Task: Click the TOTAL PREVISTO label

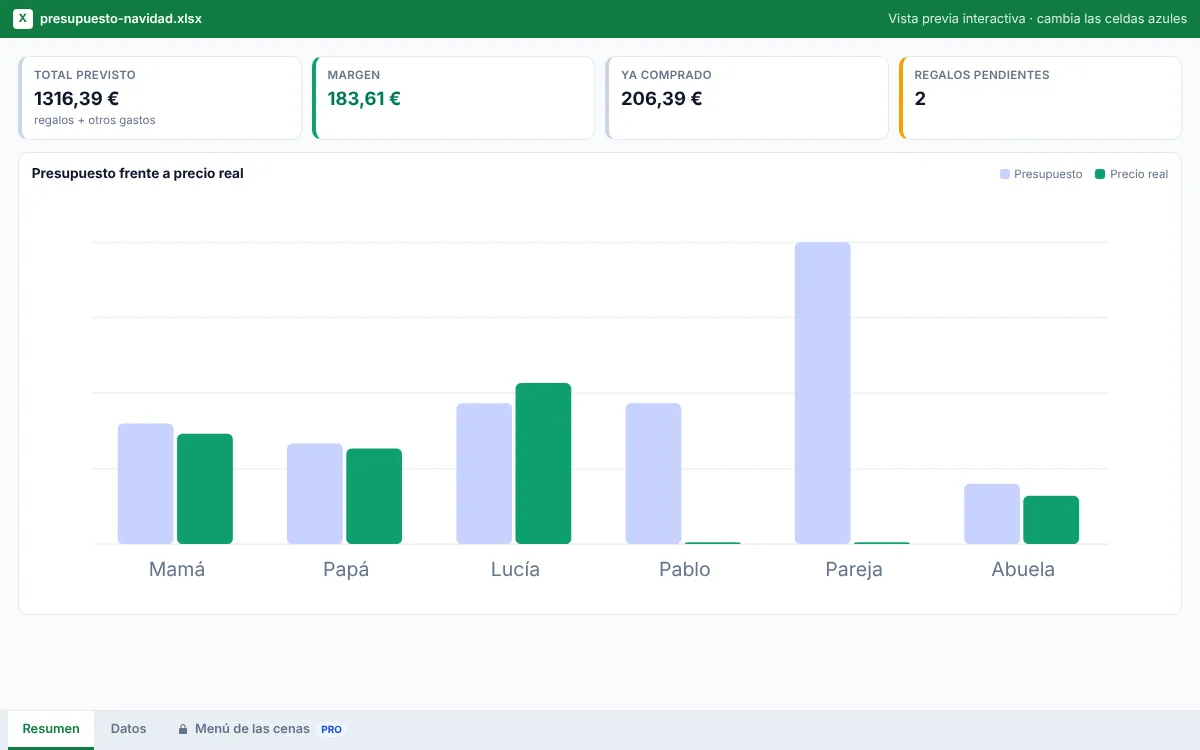Action: tap(85, 75)
